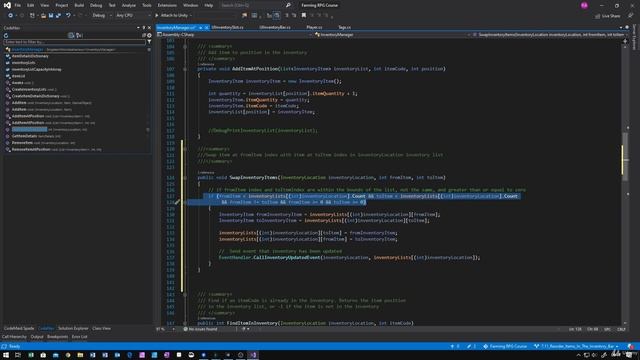This screenshot has width=640, height=360.
Task: Collapse the FindItemInInventory summary comment
Action: [185, 294]
